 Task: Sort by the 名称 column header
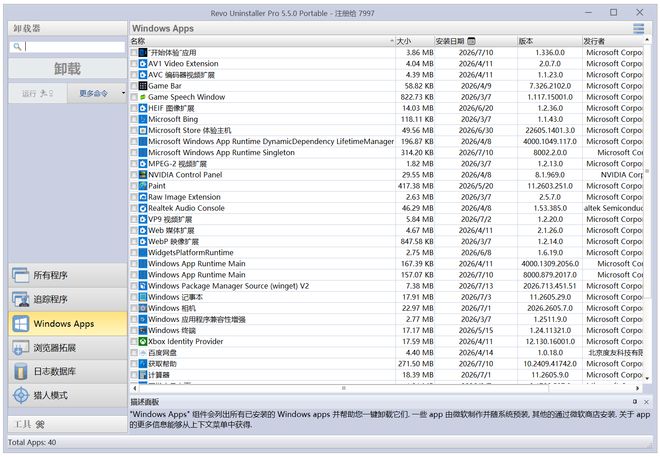(x=262, y=41)
